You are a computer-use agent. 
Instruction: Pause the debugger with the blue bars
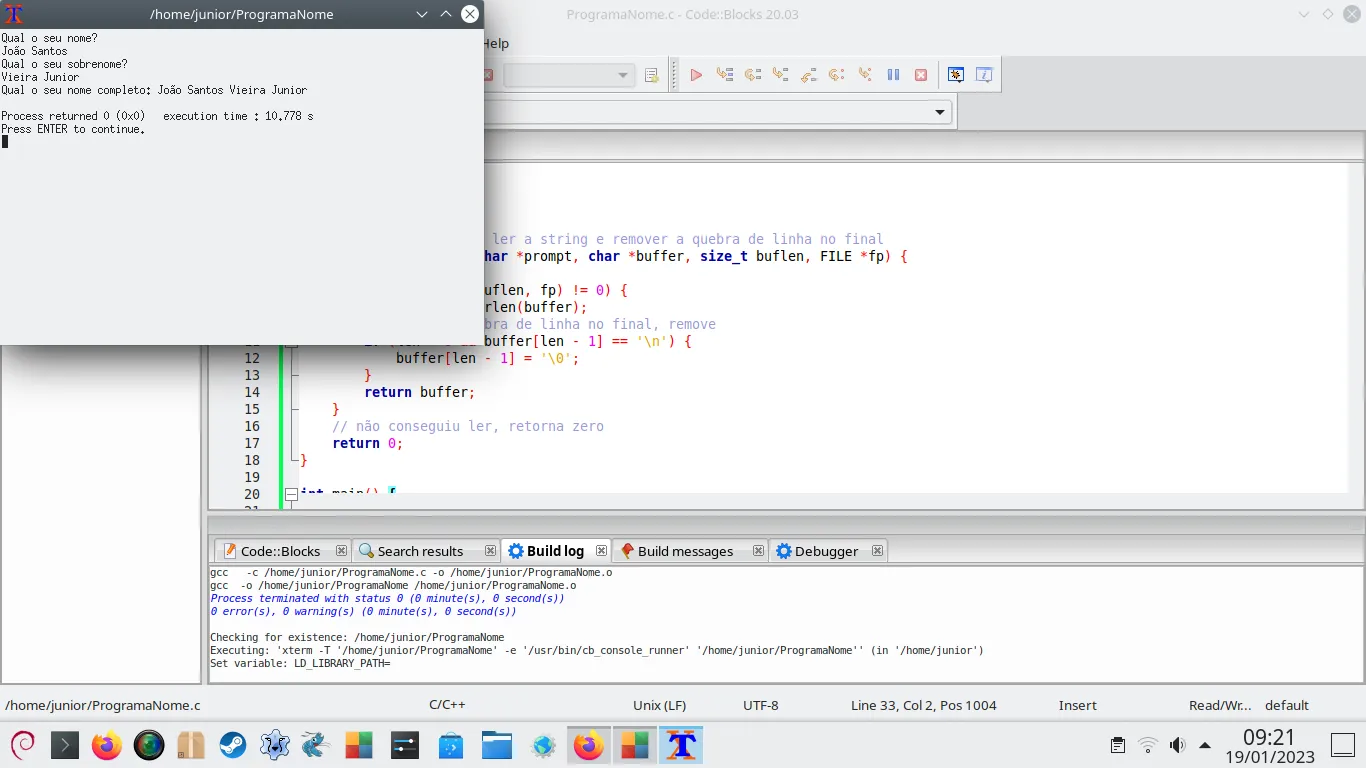[x=894, y=75]
